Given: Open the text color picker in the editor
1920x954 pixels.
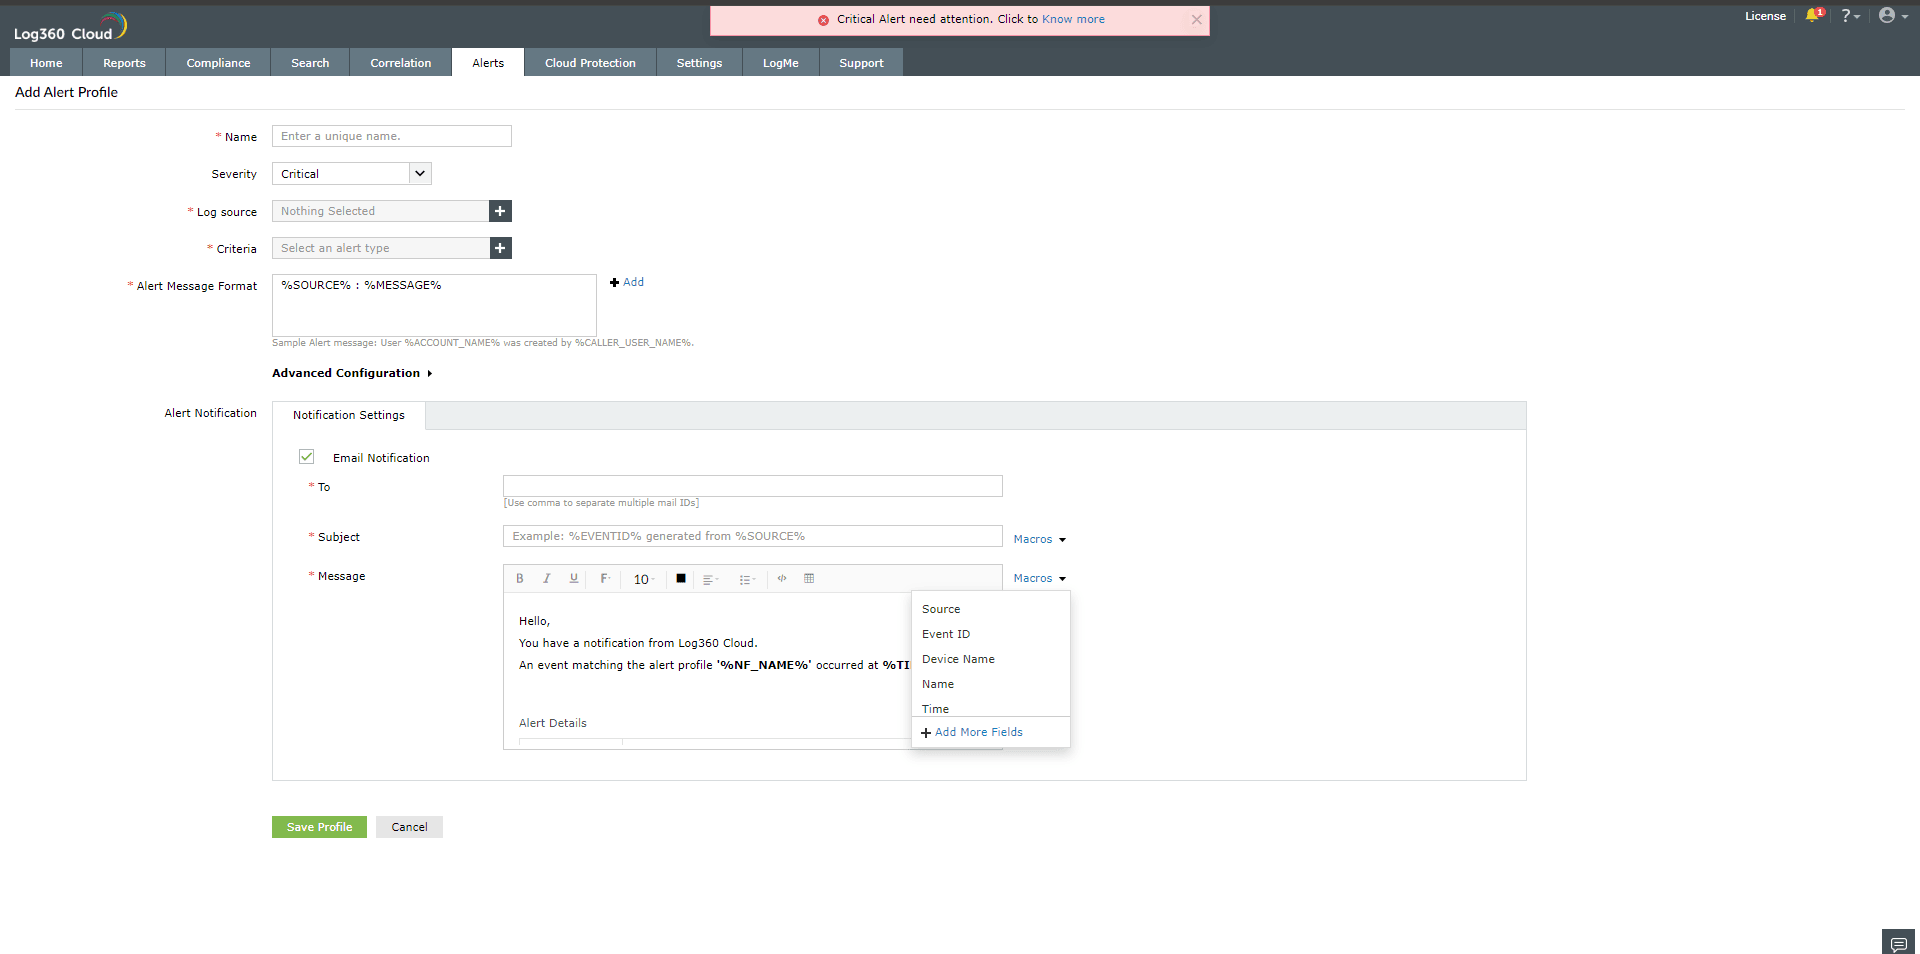Looking at the screenshot, I should pyautogui.click(x=680, y=579).
